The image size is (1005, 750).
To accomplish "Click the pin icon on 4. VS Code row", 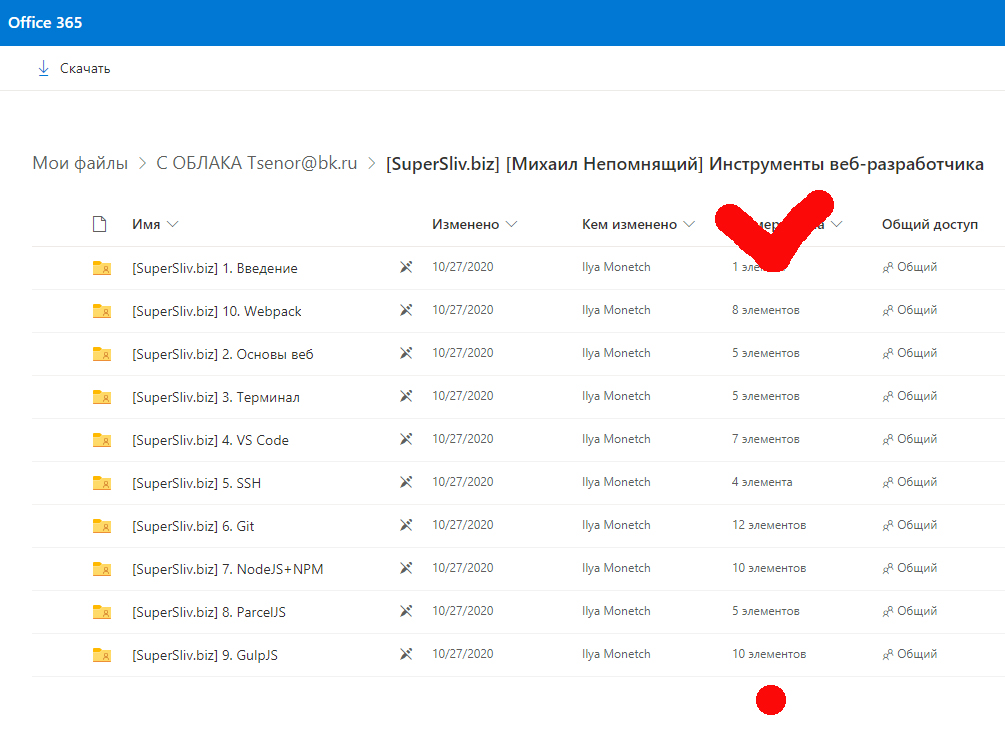I will coord(406,438).
